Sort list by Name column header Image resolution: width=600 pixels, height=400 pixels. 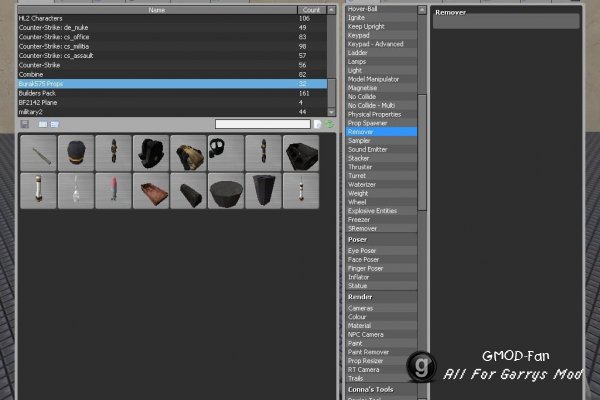tap(157, 10)
